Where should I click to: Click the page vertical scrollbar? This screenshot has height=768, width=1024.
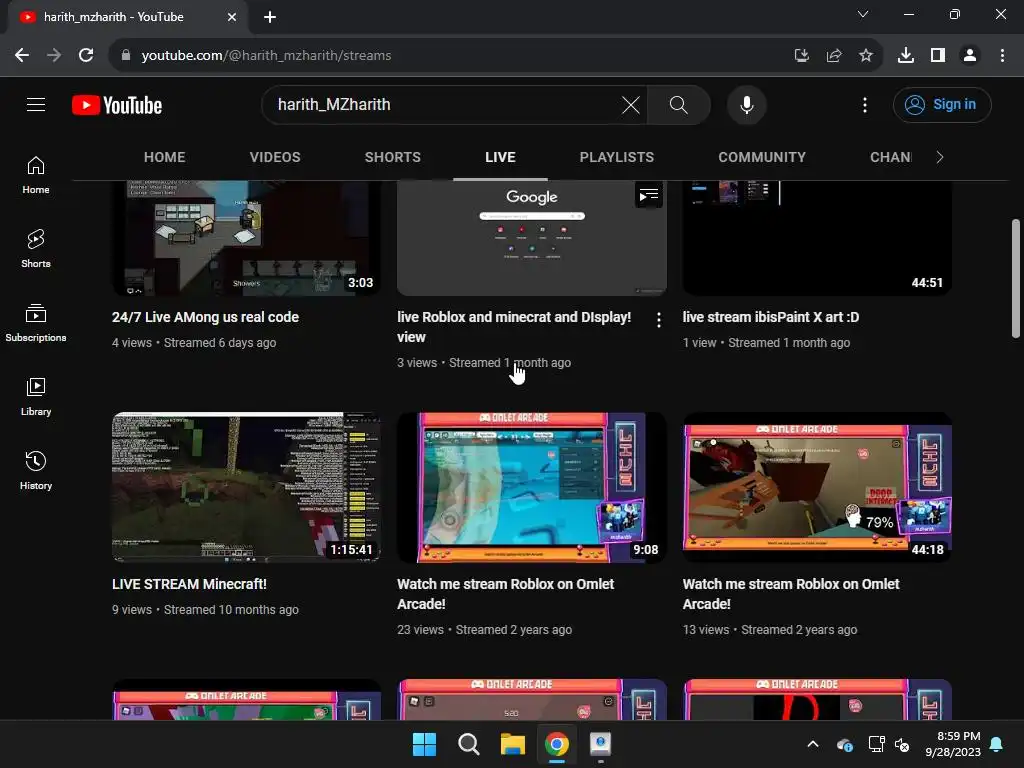coord(1016,279)
